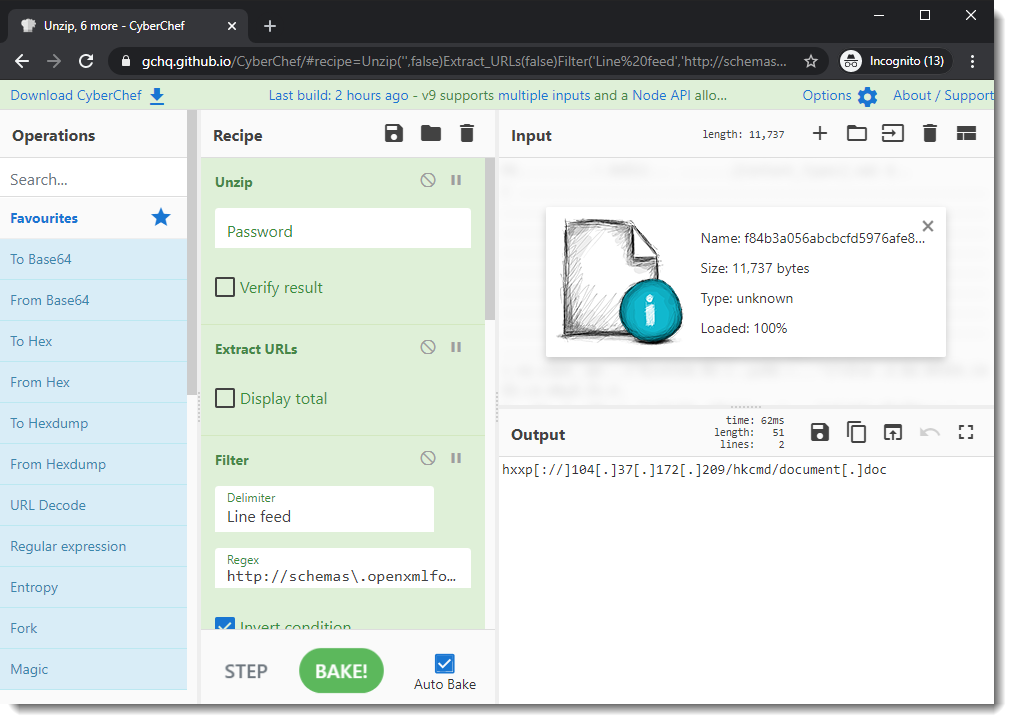This screenshot has width=1014, height=724.
Task: Reset pane layout
Action: tap(966, 134)
